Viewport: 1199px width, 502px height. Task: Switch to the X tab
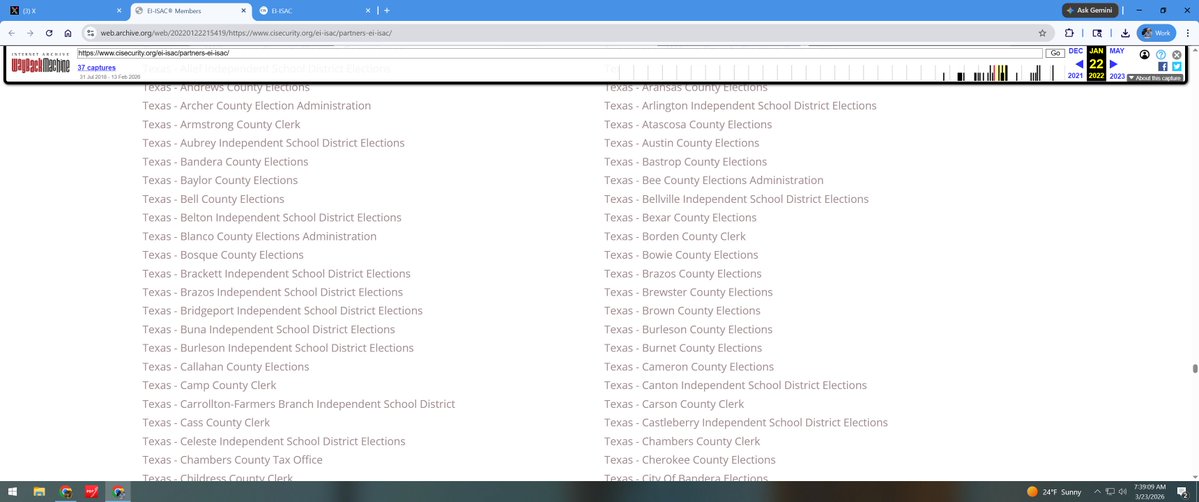(x=60, y=10)
